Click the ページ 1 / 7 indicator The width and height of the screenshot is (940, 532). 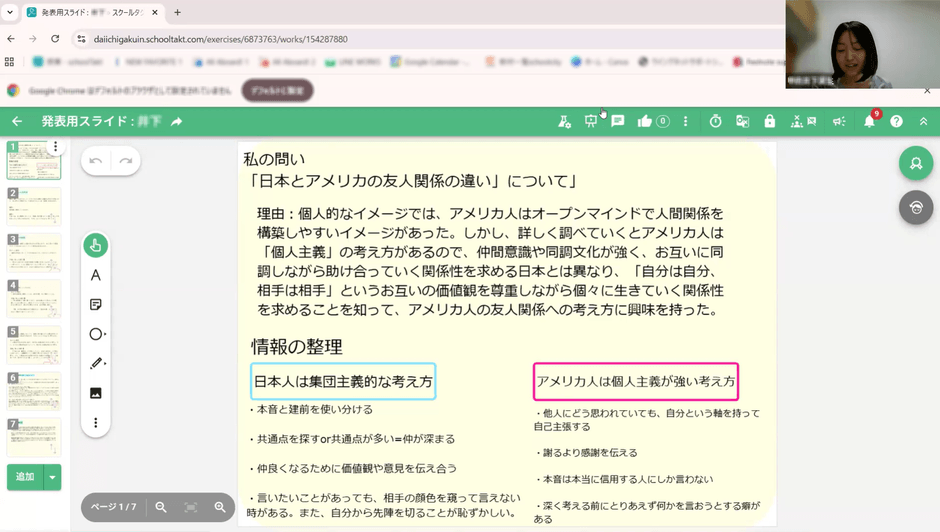coord(113,507)
